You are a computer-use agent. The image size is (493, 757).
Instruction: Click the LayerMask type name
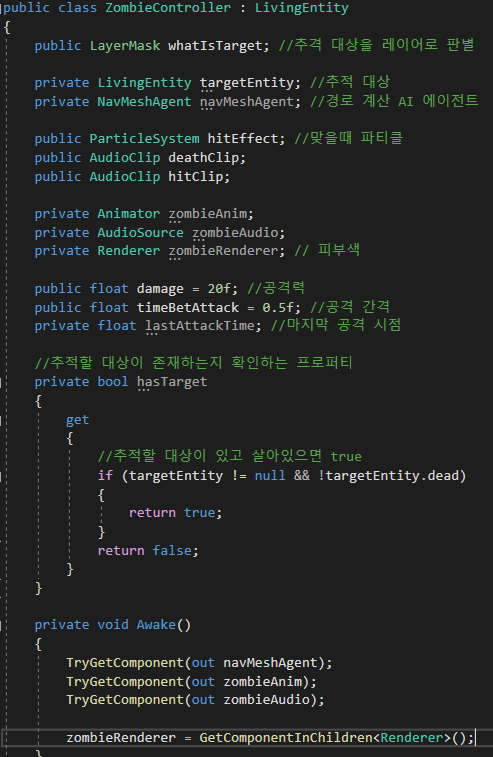[125, 45]
